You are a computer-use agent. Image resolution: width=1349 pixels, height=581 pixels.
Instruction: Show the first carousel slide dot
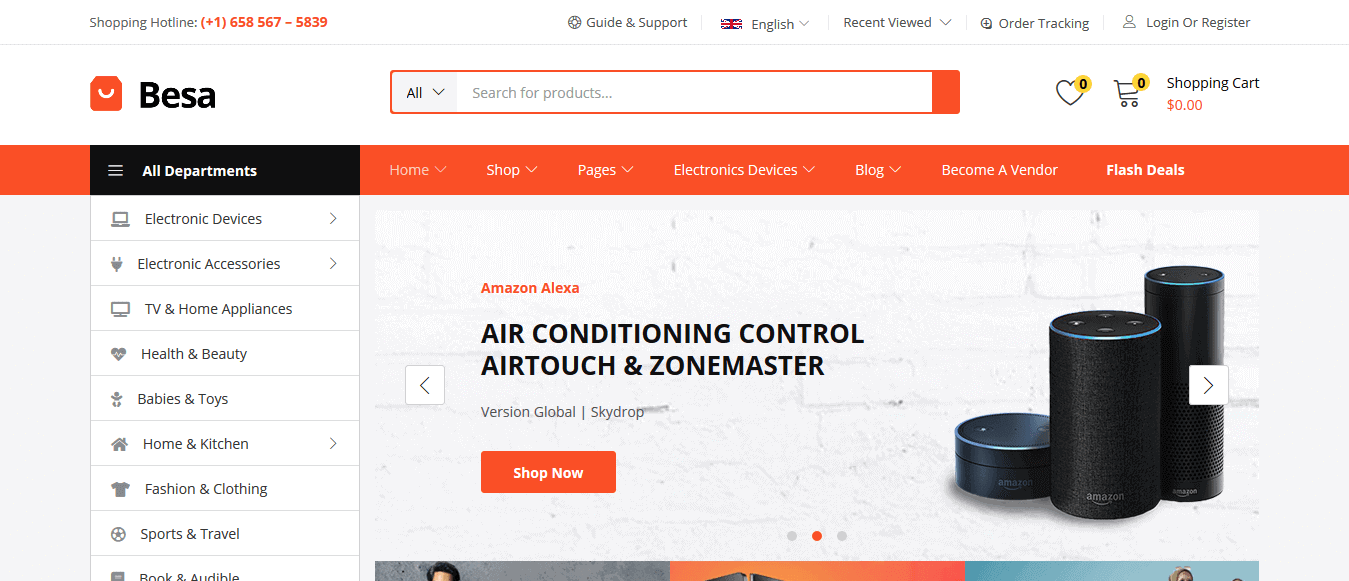tap(792, 536)
